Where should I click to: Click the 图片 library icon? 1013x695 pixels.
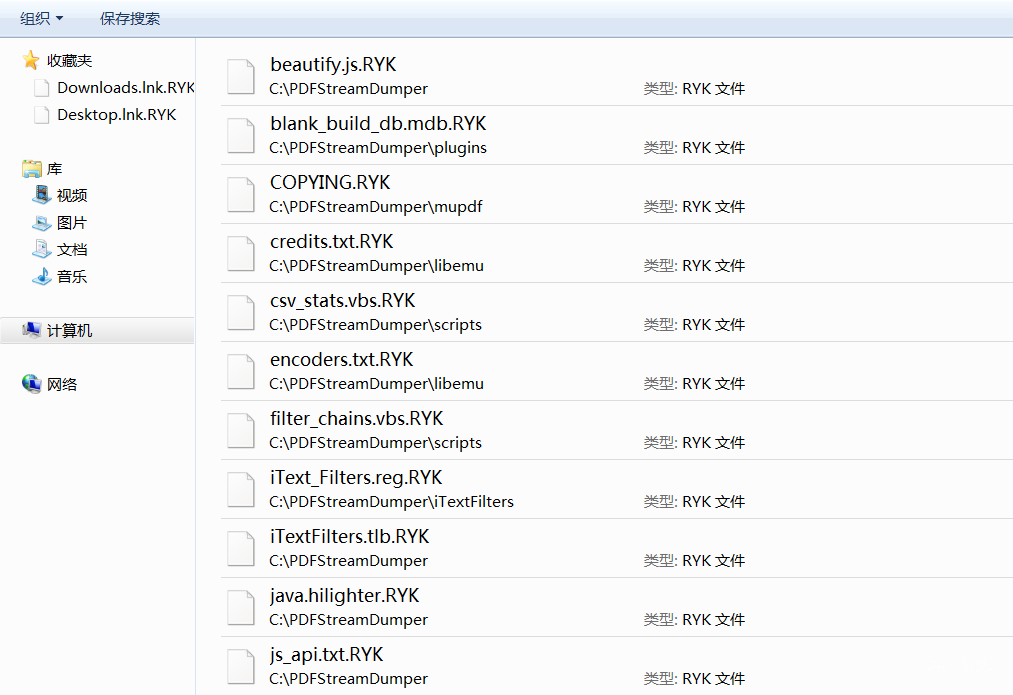click(41, 223)
